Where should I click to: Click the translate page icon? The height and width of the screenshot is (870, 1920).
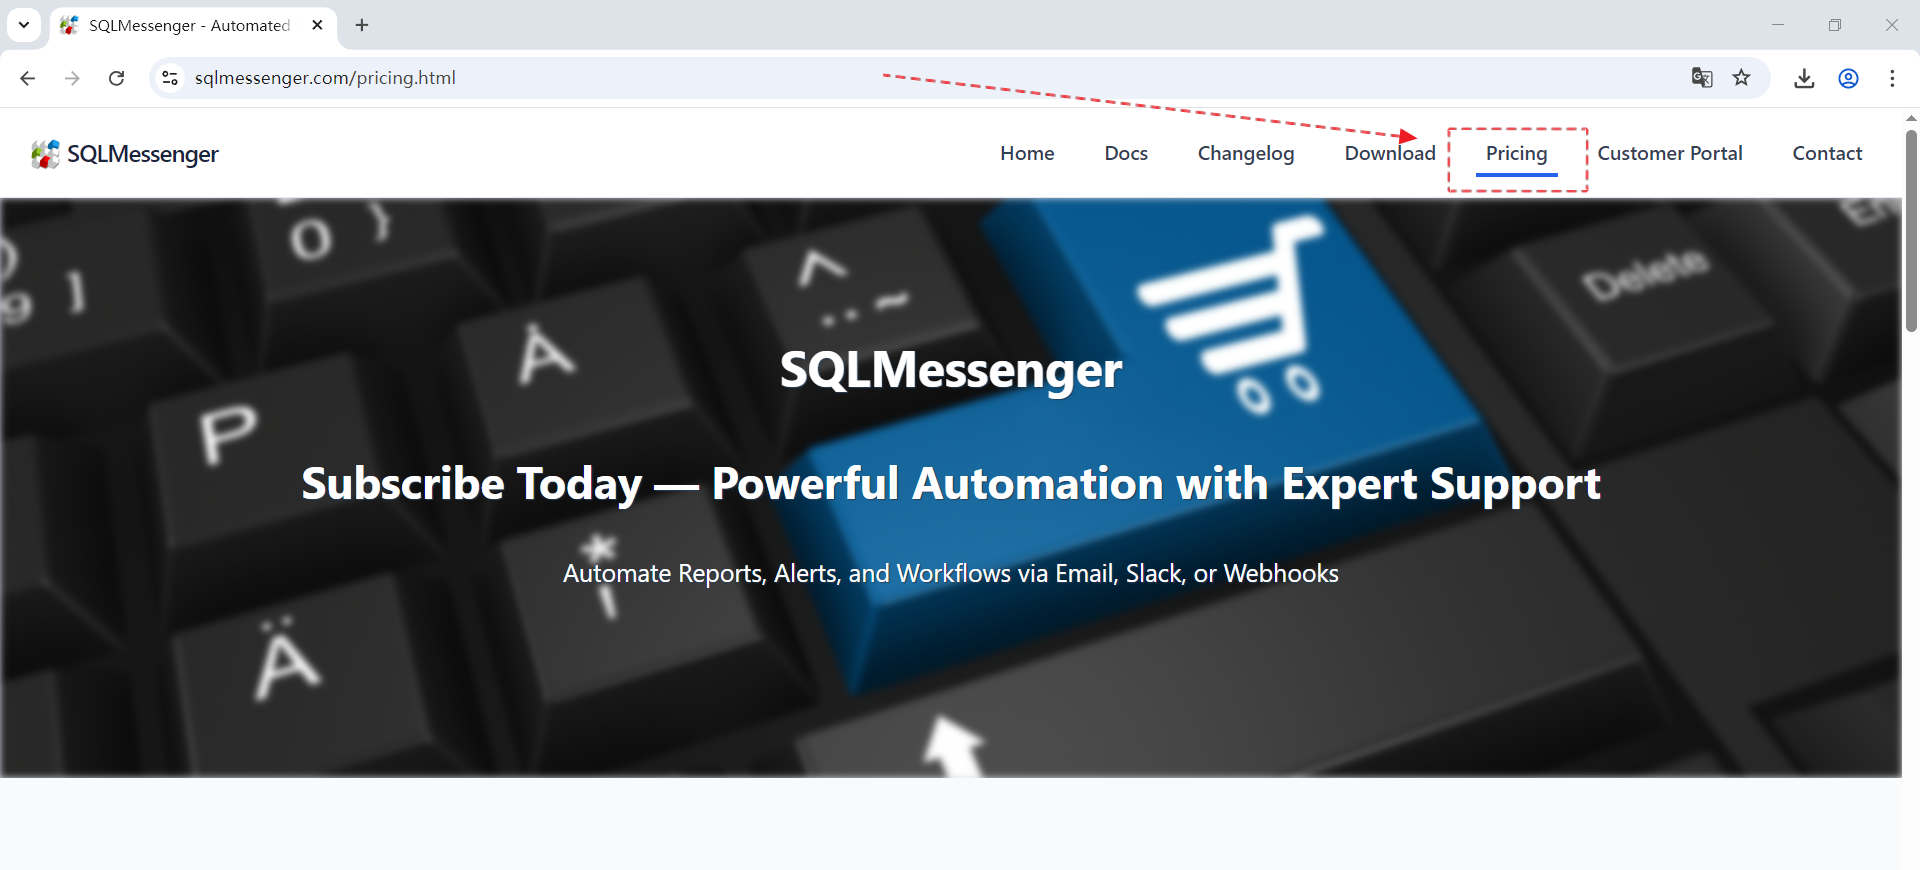[x=1702, y=78]
